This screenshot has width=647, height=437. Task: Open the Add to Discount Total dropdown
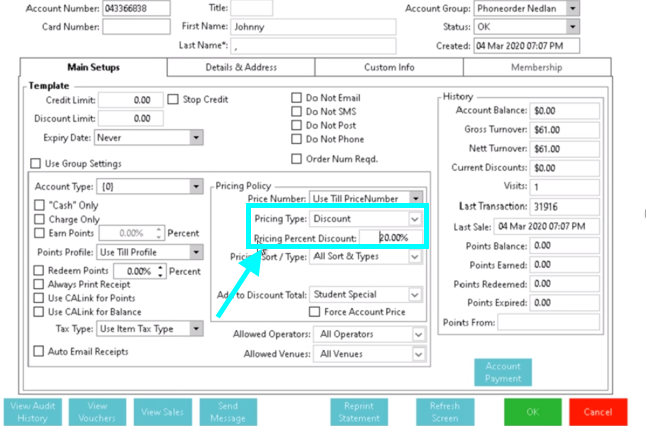415,295
